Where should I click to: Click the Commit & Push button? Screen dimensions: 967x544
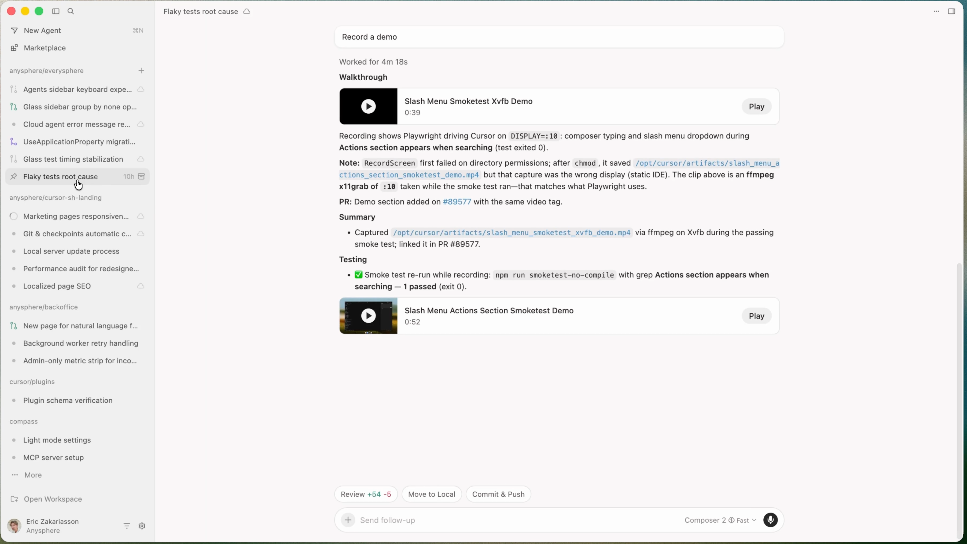[x=498, y=494]
